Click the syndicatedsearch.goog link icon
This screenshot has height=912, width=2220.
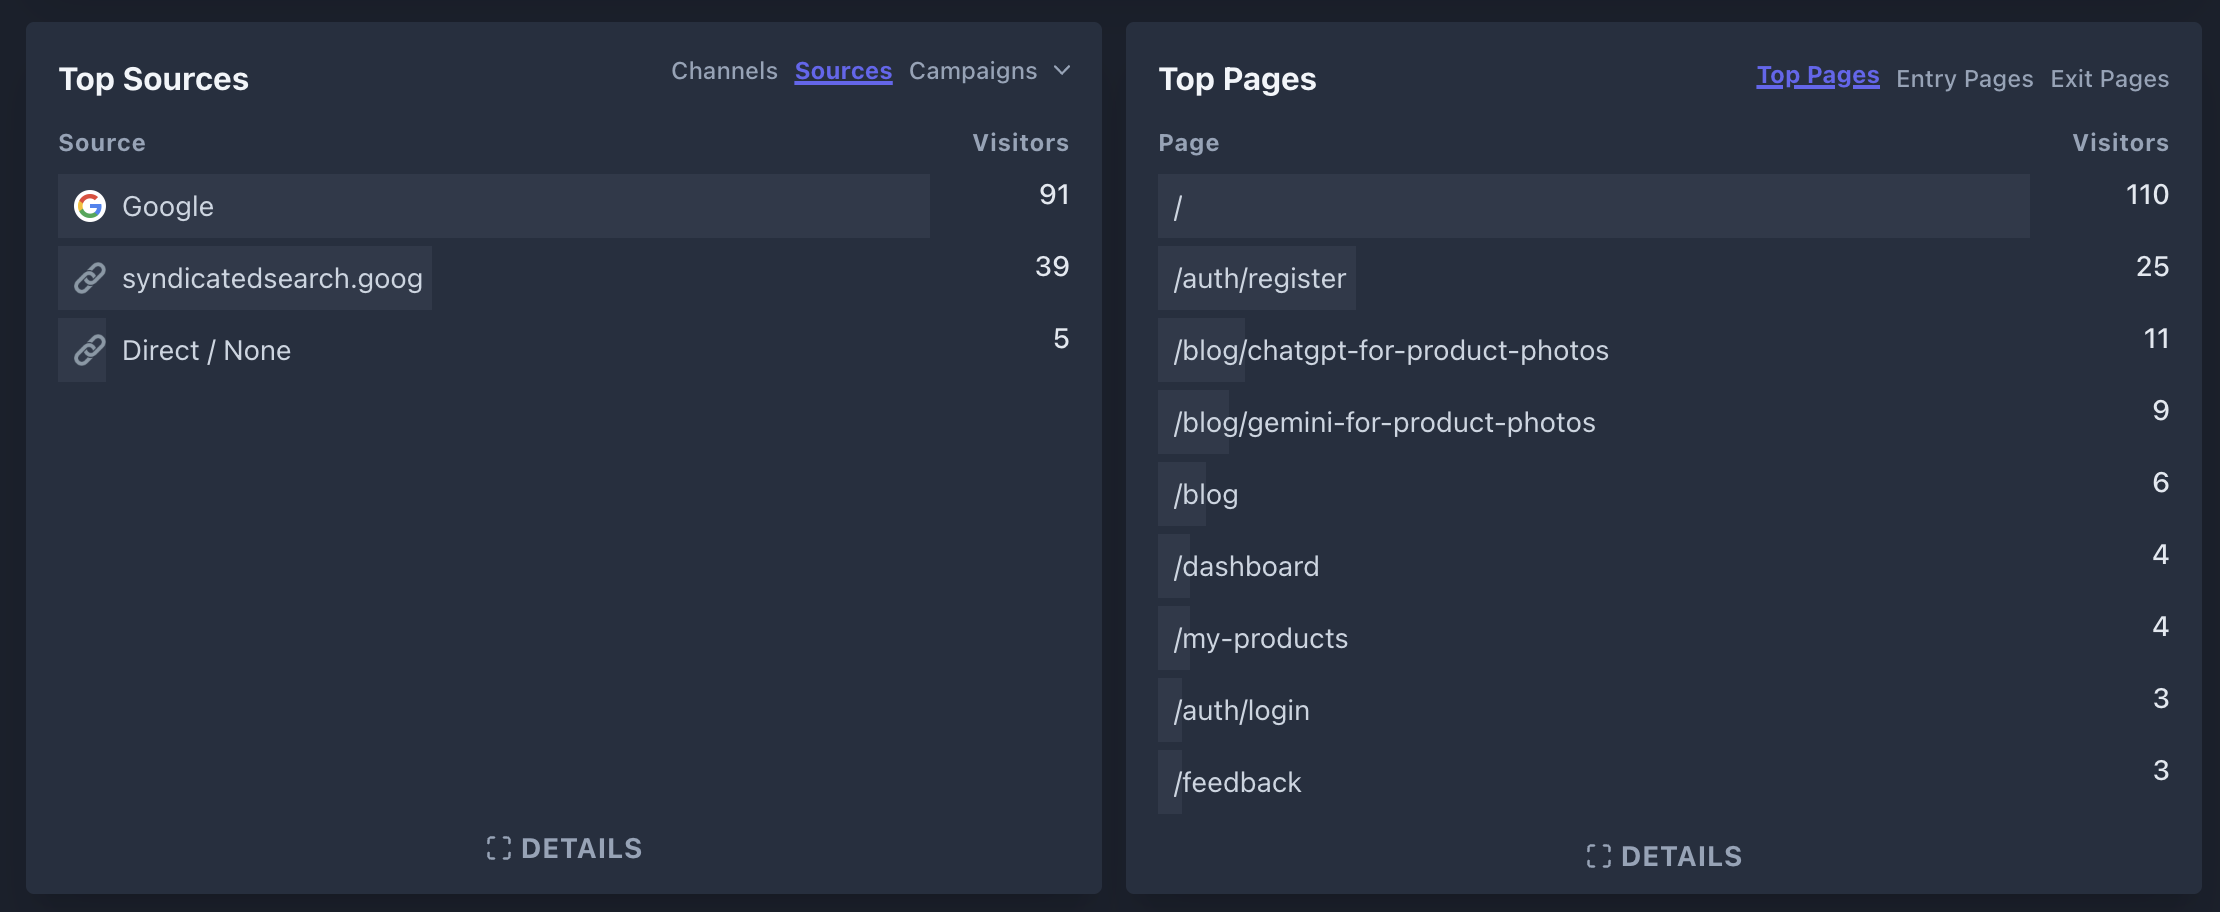[x=90, y=278]
